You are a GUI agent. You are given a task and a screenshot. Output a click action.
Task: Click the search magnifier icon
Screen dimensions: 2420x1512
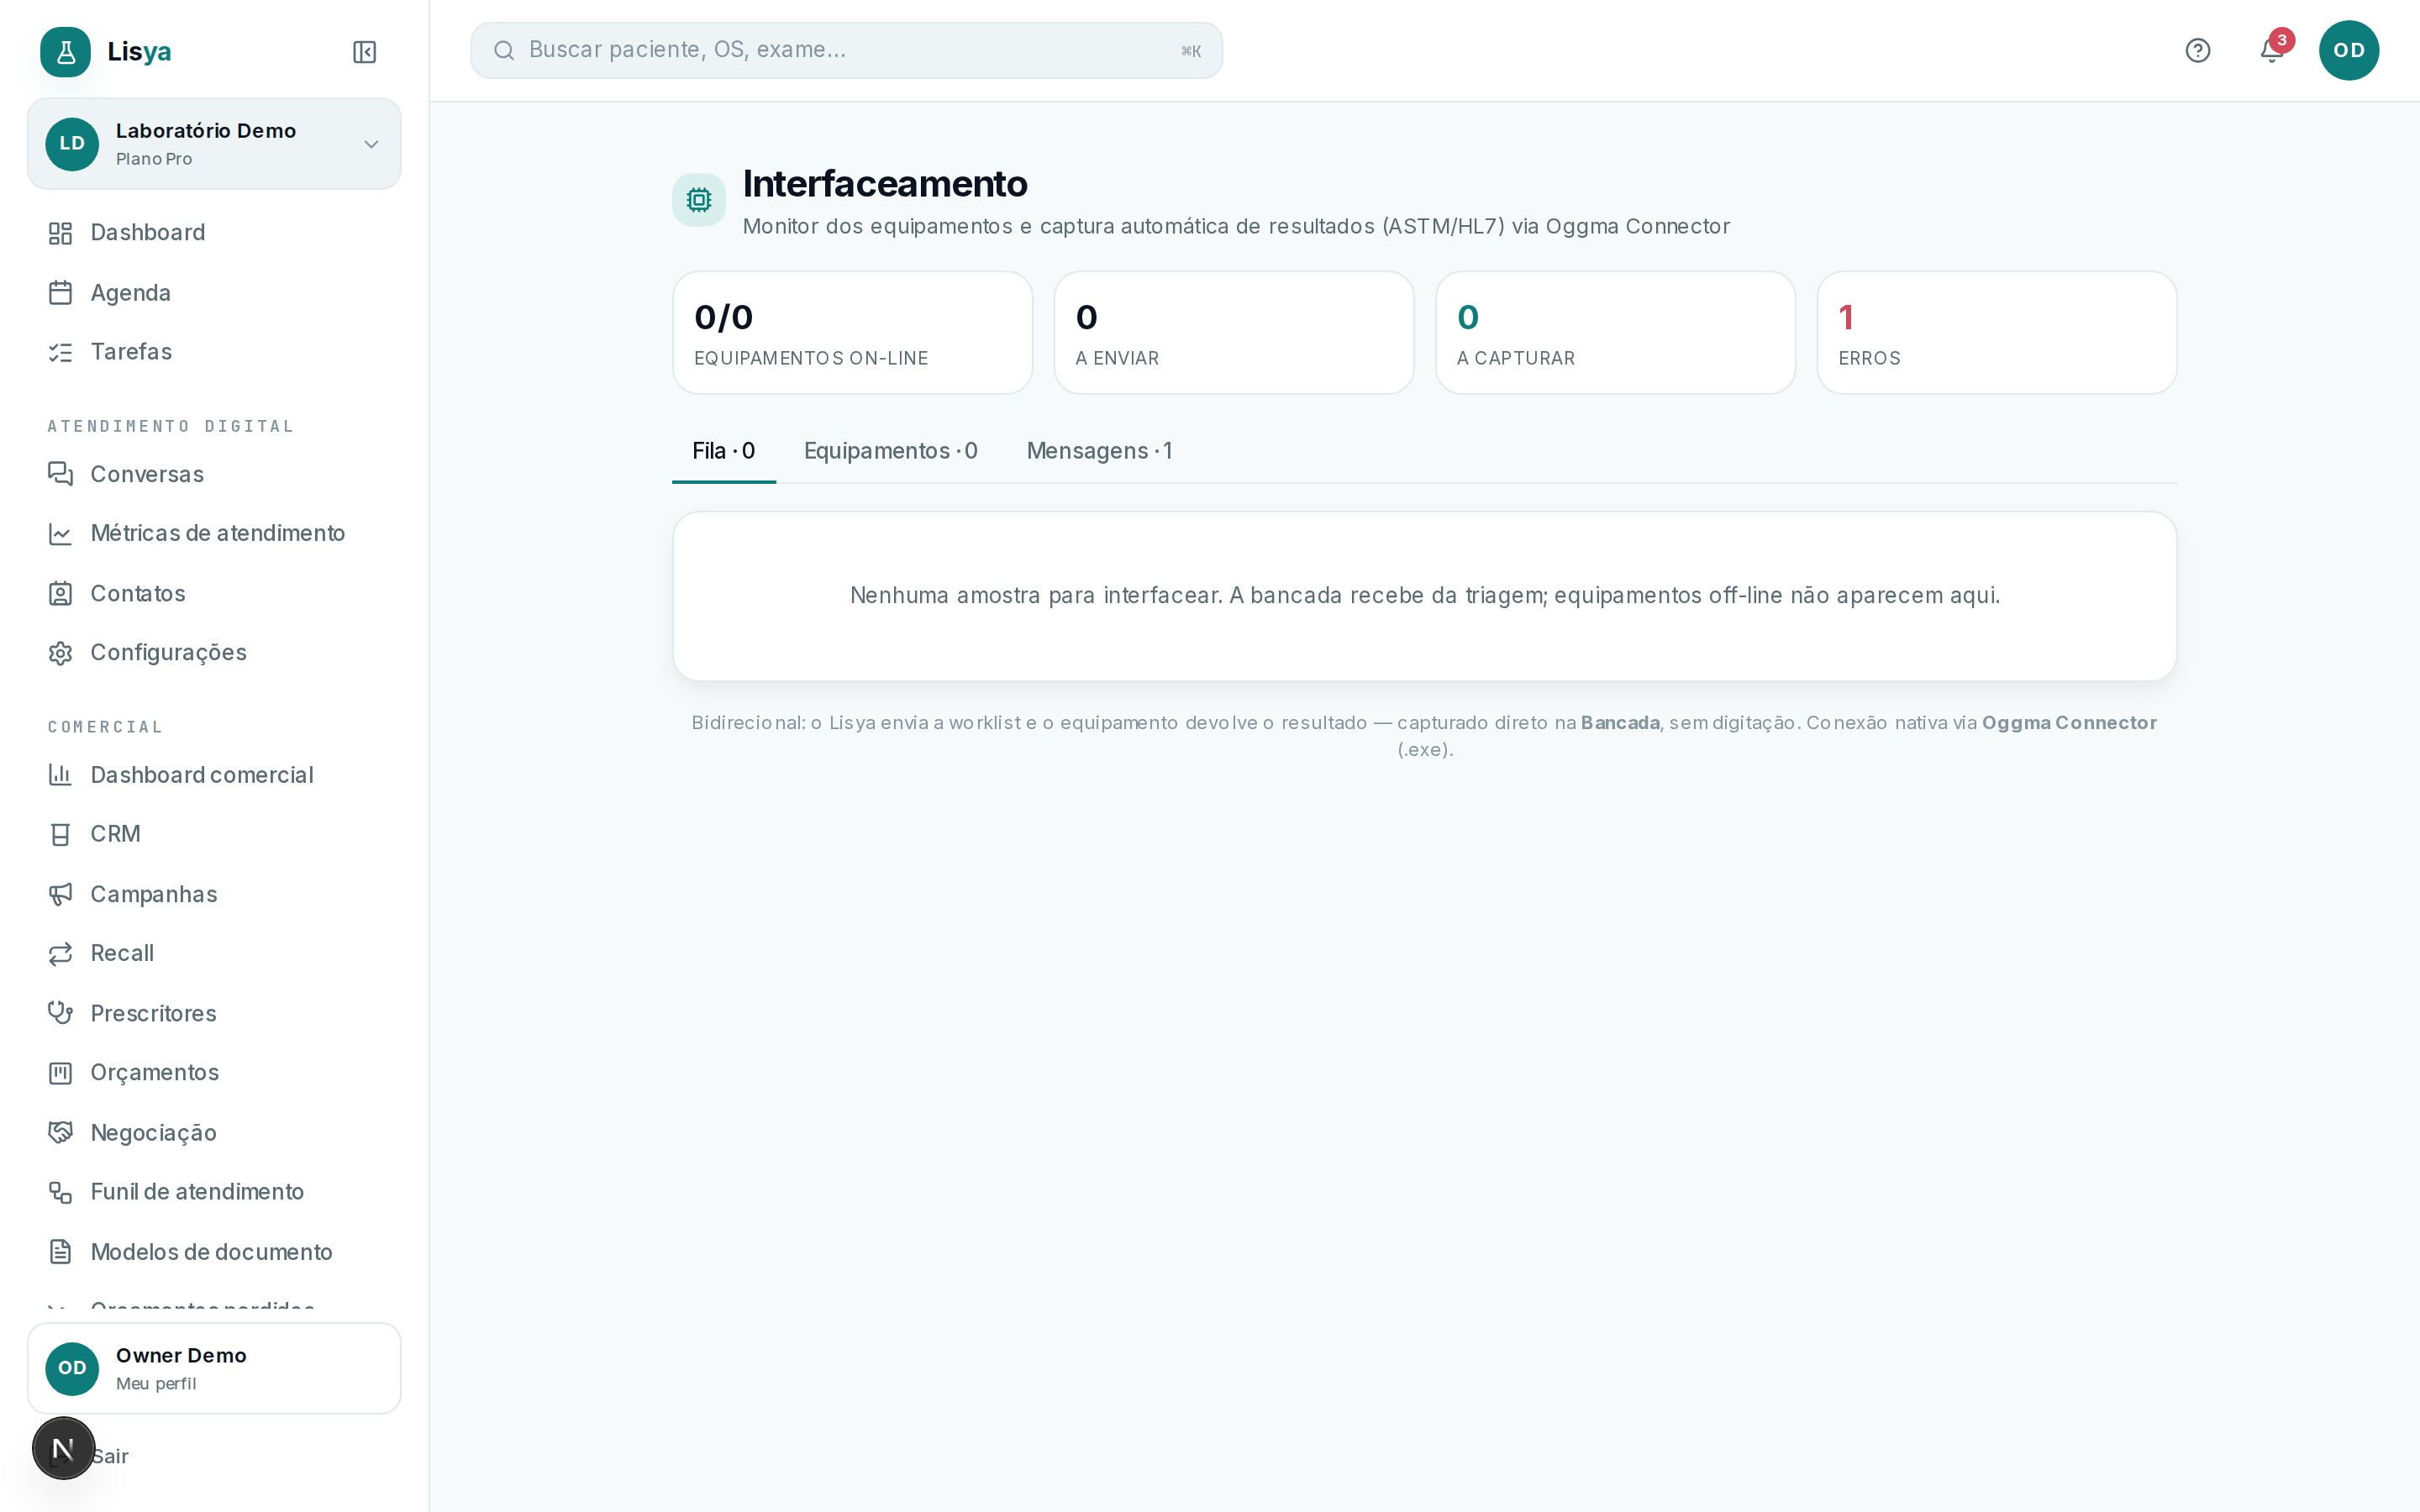point(504,50)
